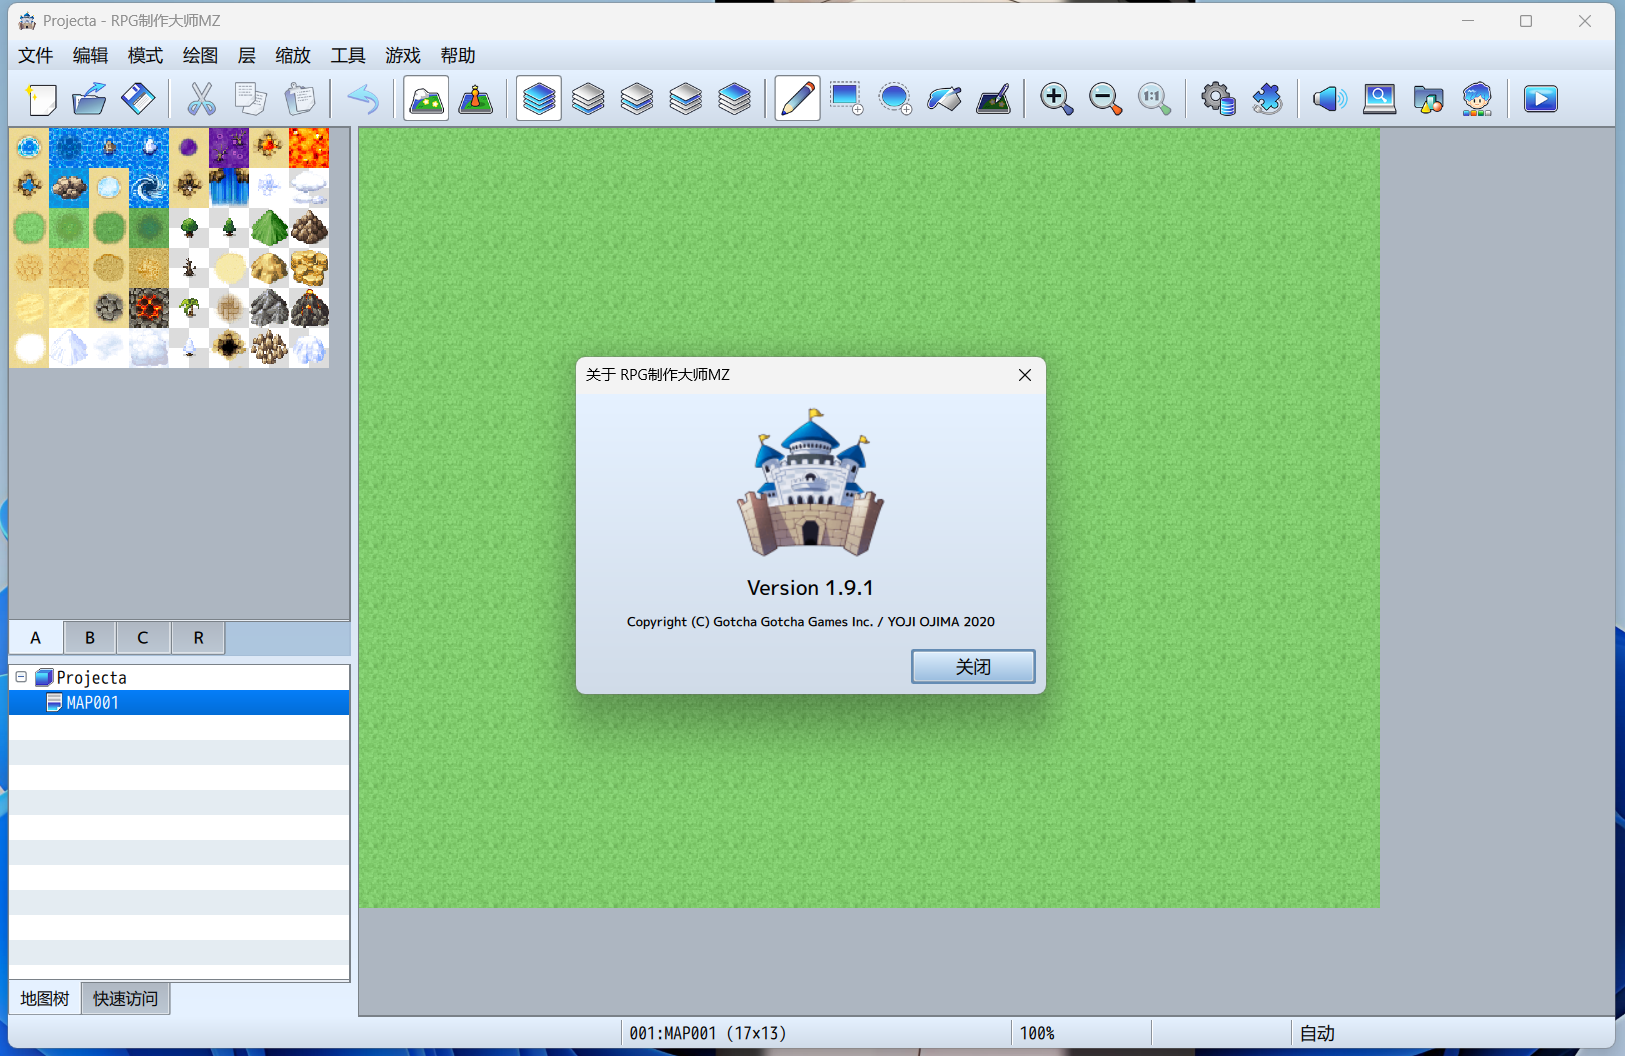This screenshot has width=1625, height=1056.
Task: Click the Cut scissors icon
Action: point(201,99)
